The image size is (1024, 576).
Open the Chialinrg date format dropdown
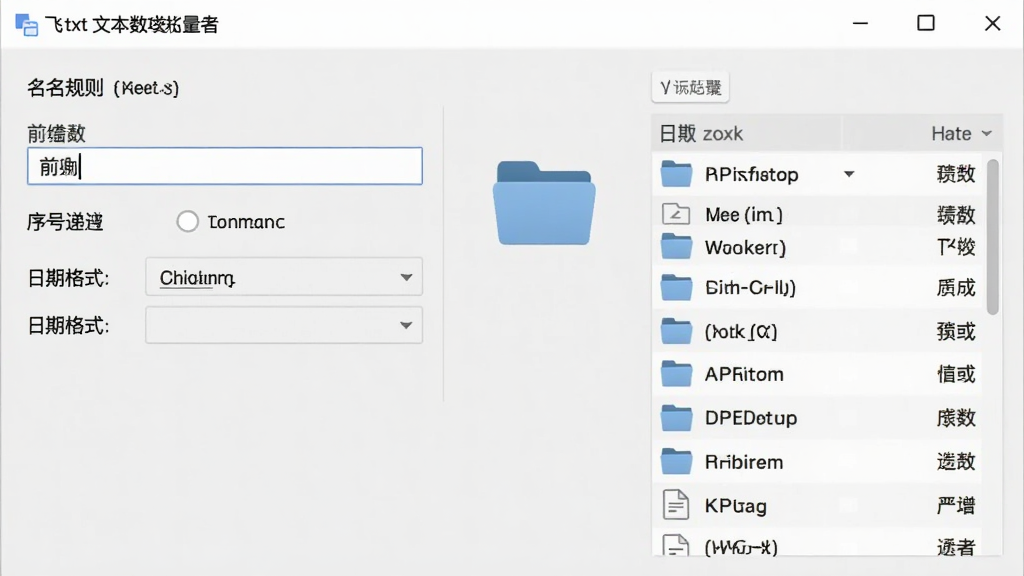[284, 277]
